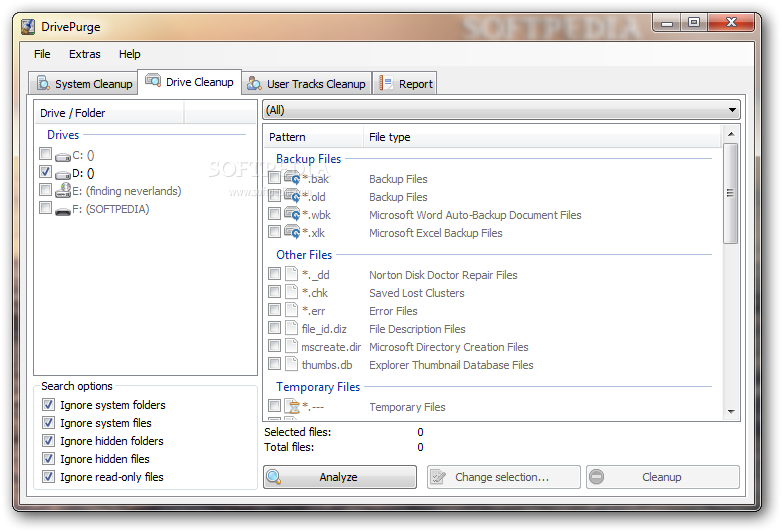Open the File menu
Viewport: 782px width, 532px height.
pyautogui.click(x=42, y=54)
